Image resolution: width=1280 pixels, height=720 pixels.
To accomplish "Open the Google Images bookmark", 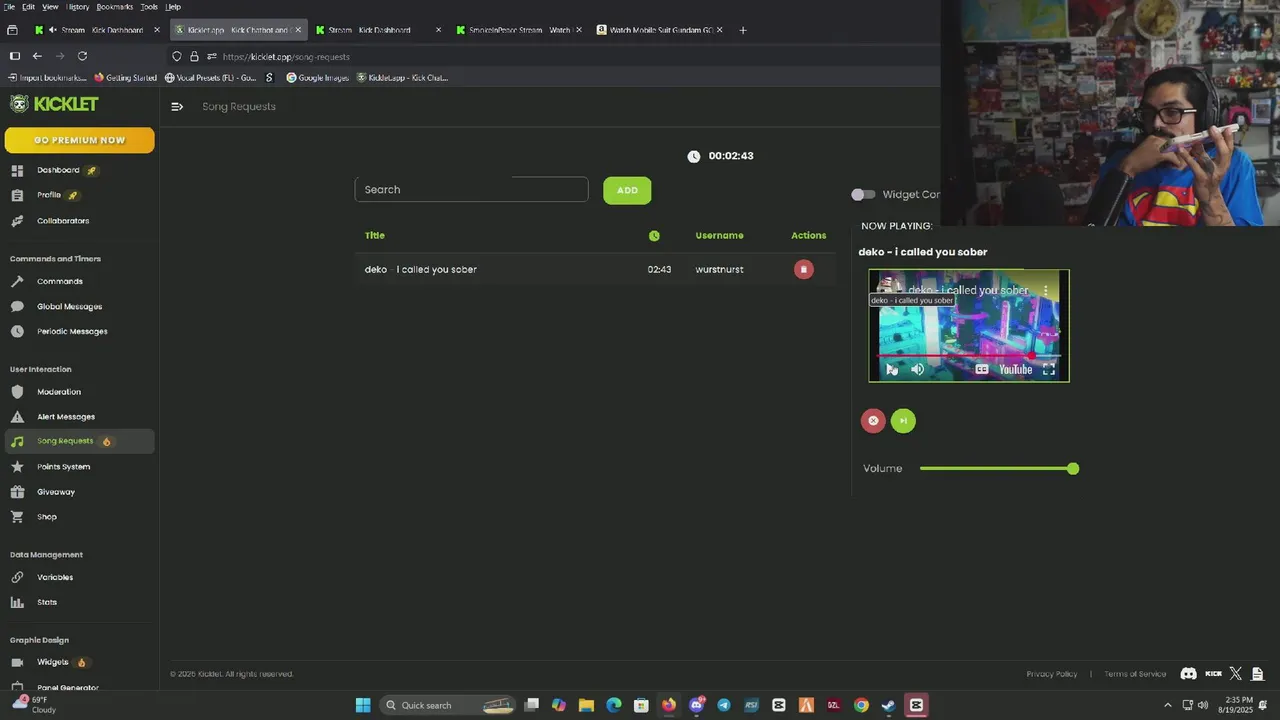I will click(x=317, y=78).
